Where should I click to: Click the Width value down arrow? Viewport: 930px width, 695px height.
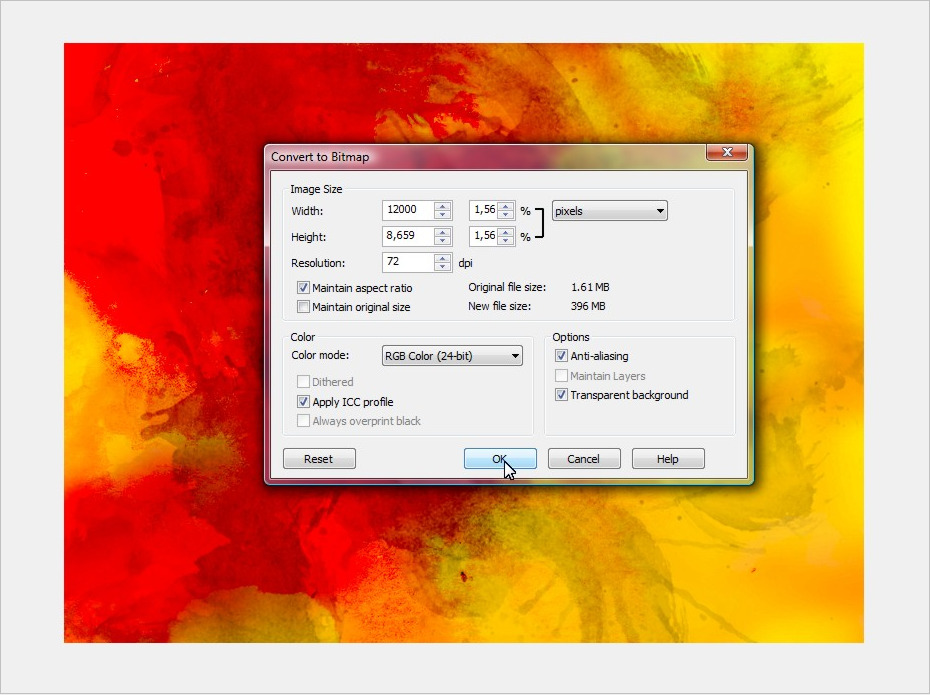click(x=442, y=215)
